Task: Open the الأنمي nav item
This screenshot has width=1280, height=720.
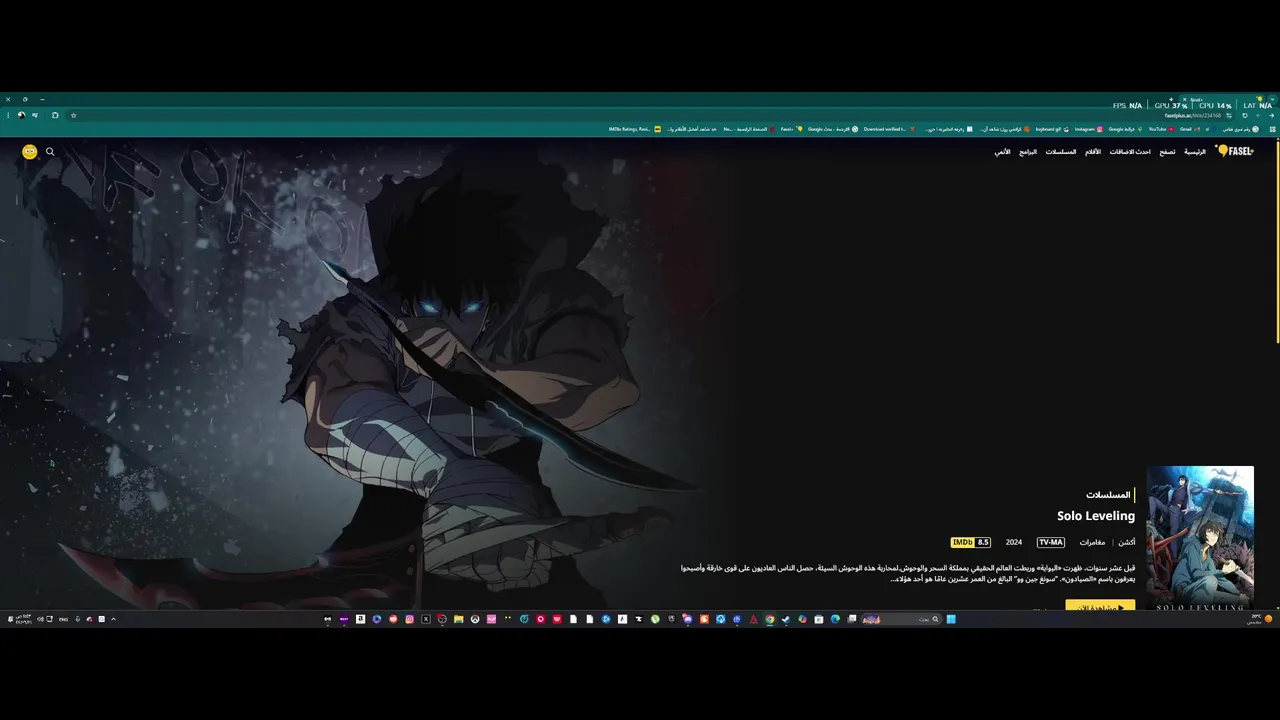Action: tap(1002, 152)
